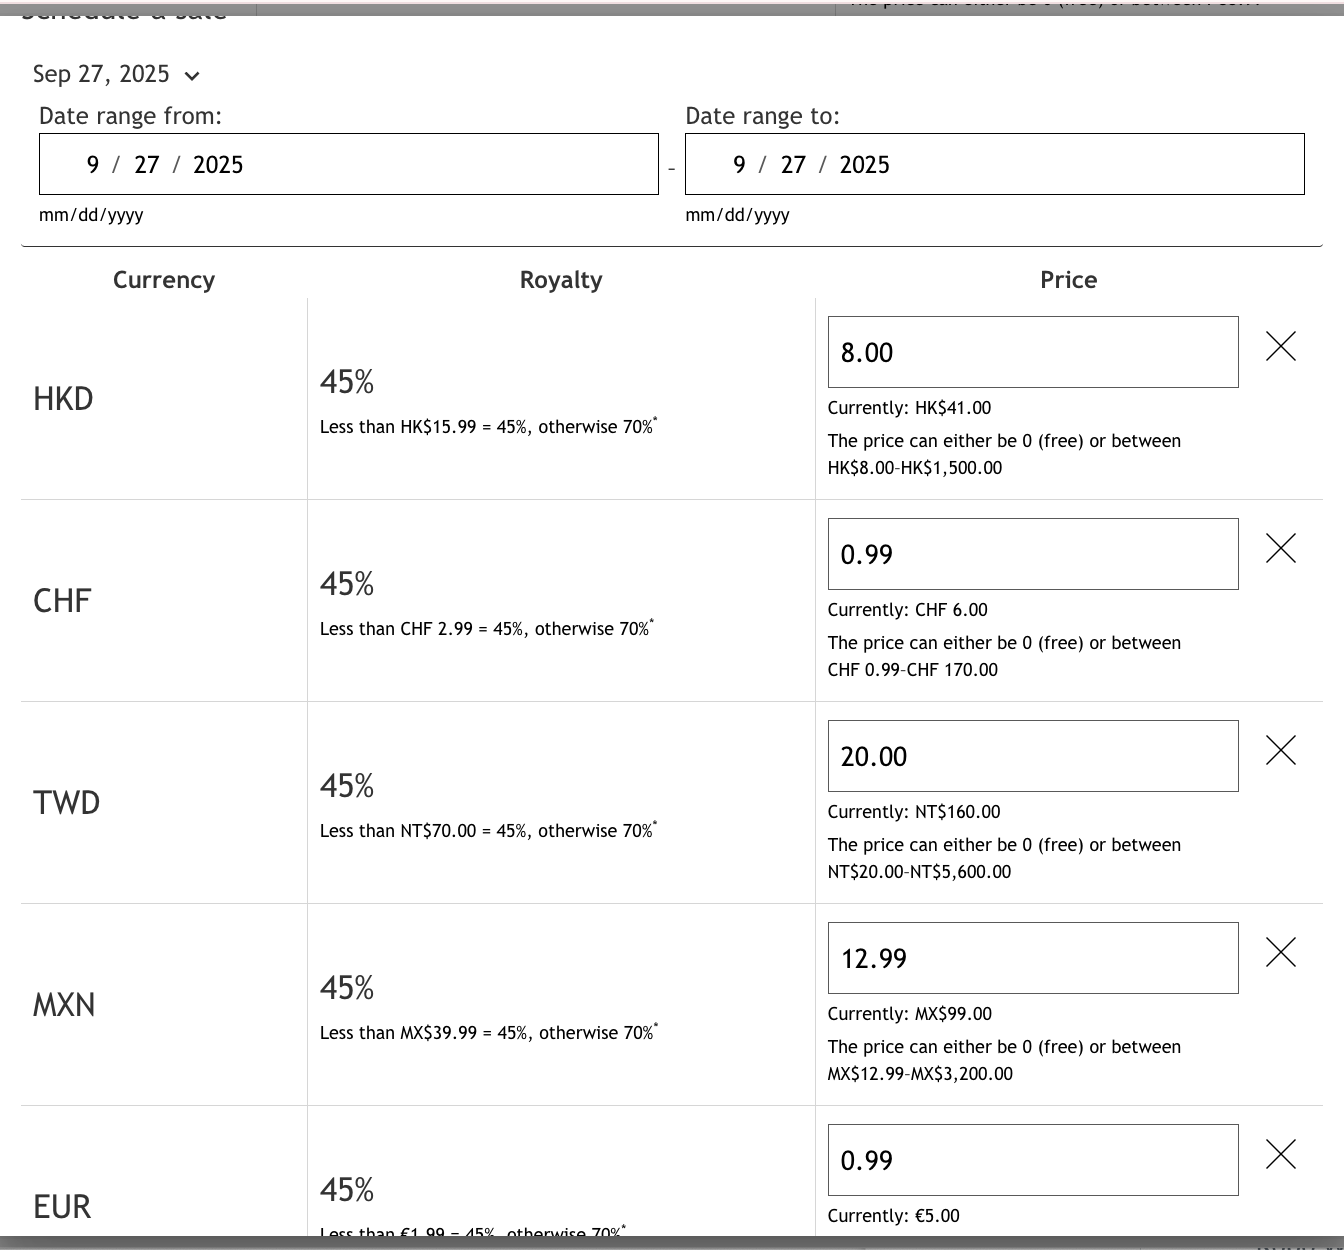Screen dimensions: 1344x1250
Task: Select the year field in Date range to
Action: point(865,164)
